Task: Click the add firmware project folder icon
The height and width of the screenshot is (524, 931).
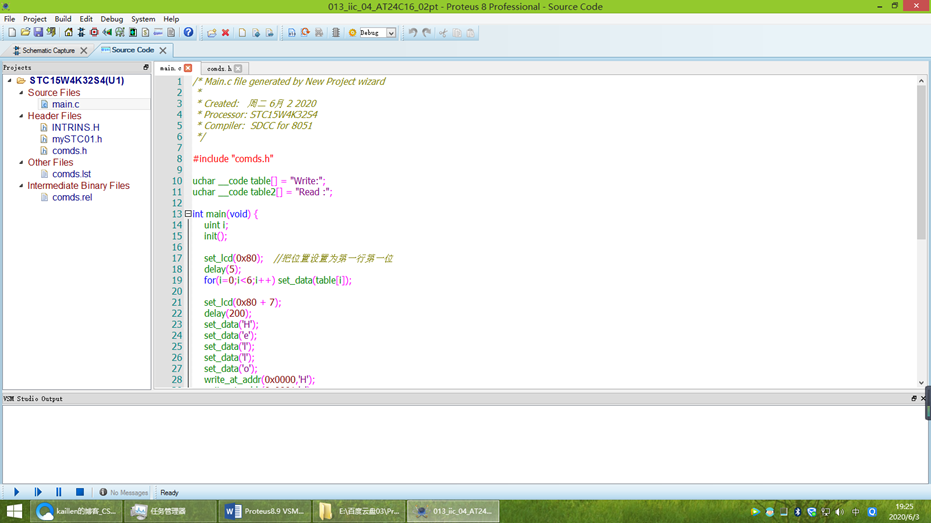Action: [212, 33]
